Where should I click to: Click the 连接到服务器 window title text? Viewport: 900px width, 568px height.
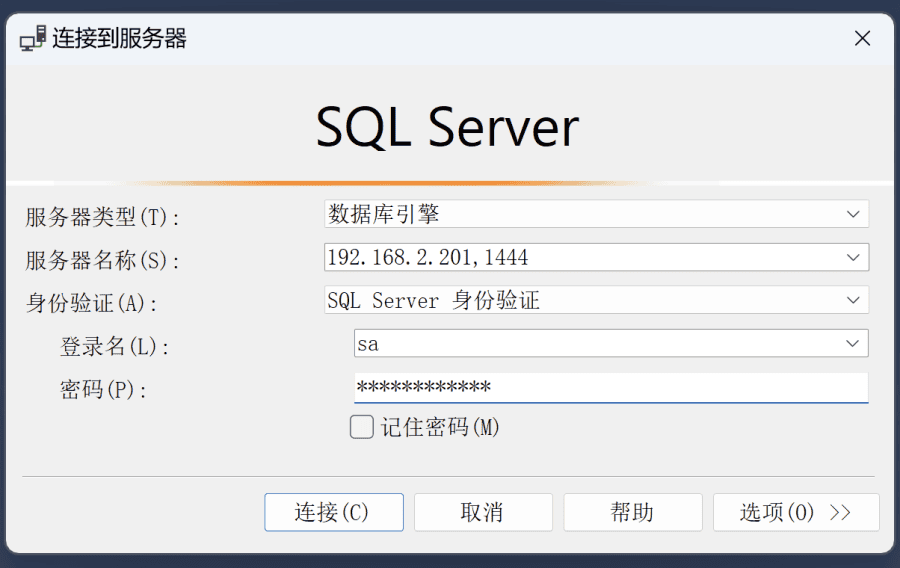pyautogui.click(x=119, y=38)
